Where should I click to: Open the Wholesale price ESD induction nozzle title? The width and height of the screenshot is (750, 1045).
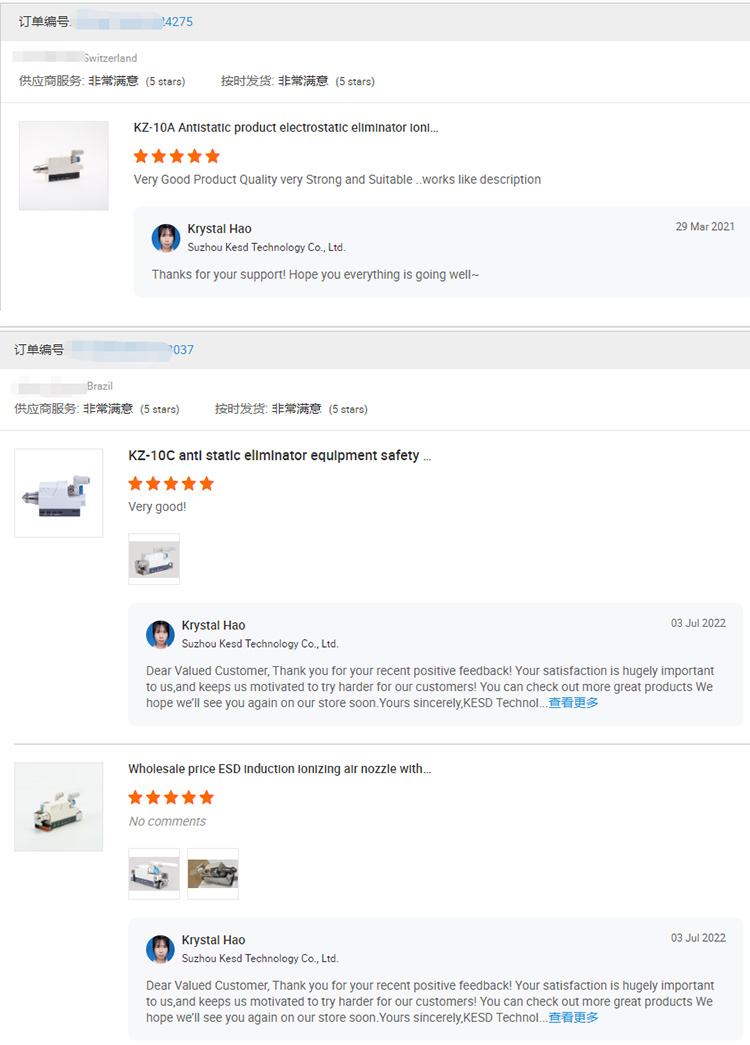pos(280,769)
